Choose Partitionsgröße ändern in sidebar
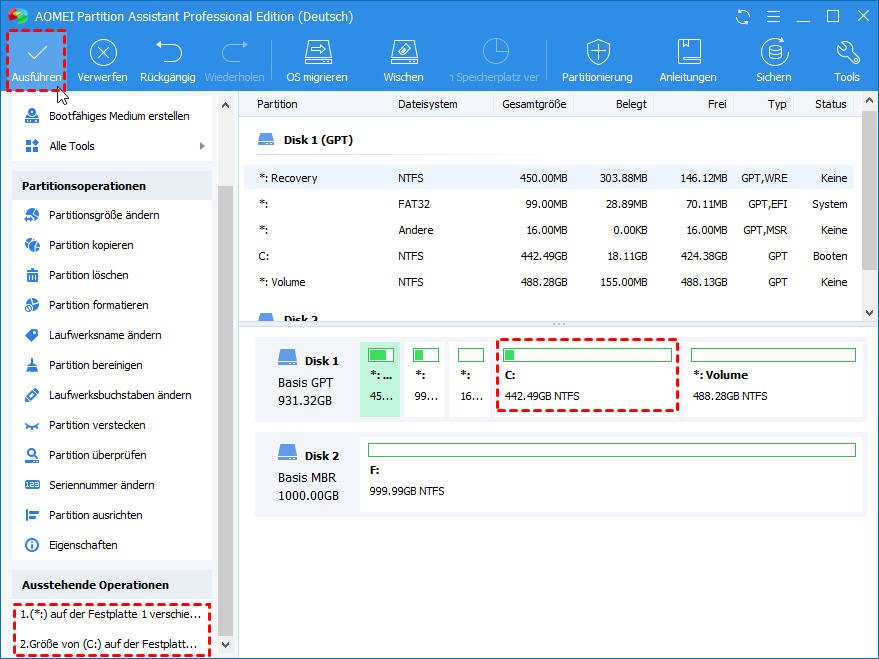This screenshot has width=879, height=659. pos(104,215)
